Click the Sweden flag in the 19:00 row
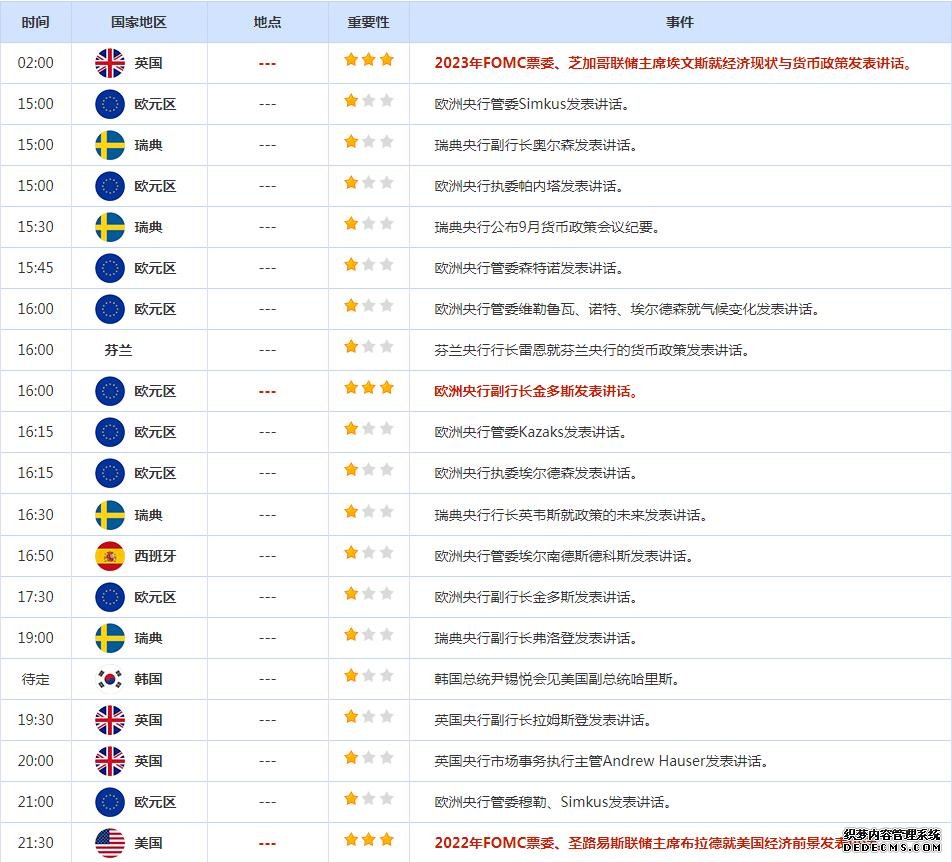This screenshot has width=952, height=862. click(110, 638)
